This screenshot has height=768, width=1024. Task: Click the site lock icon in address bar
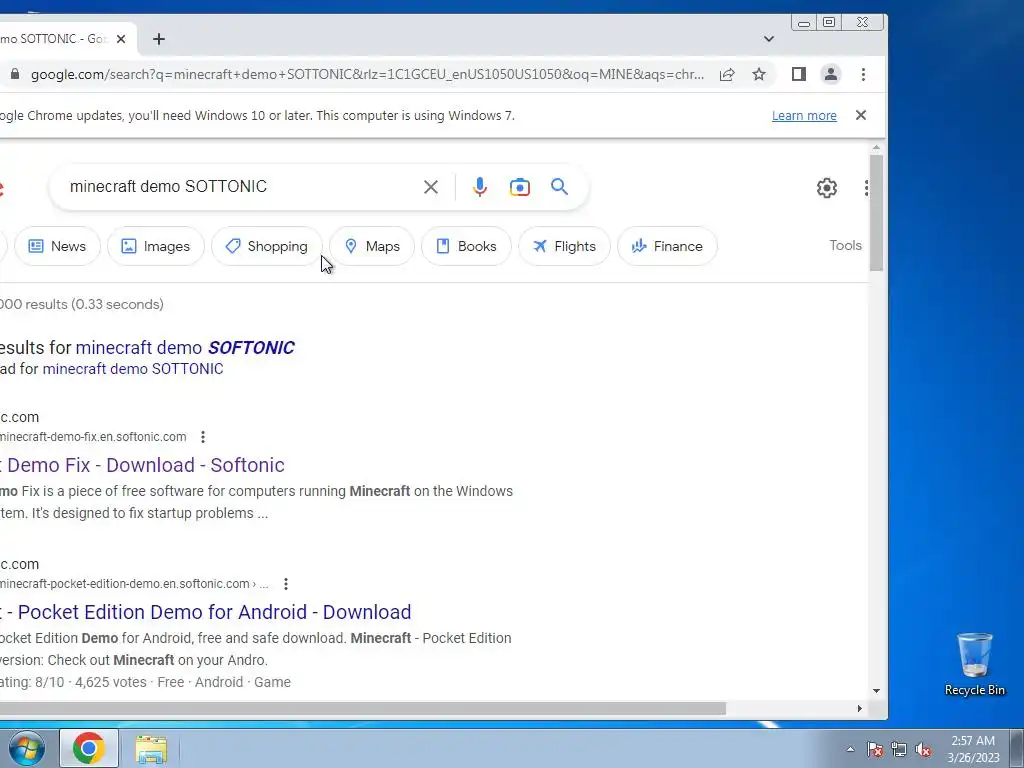pos(14,74)
